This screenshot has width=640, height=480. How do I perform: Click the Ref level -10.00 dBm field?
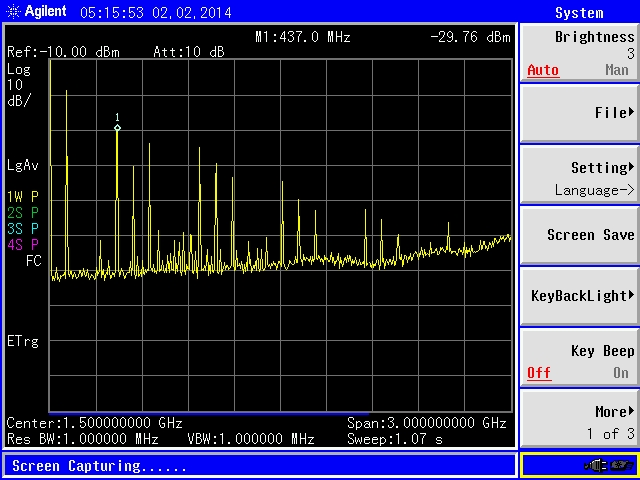(63, 51)
